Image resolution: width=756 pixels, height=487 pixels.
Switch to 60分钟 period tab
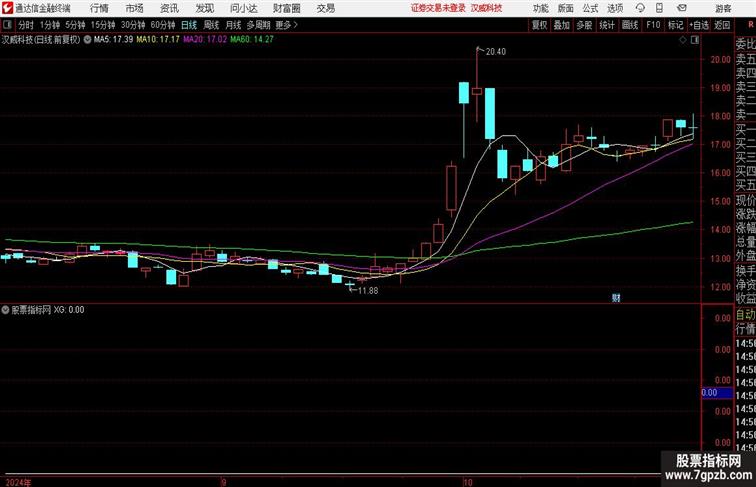pyautogui.click(x=163, y=25)
